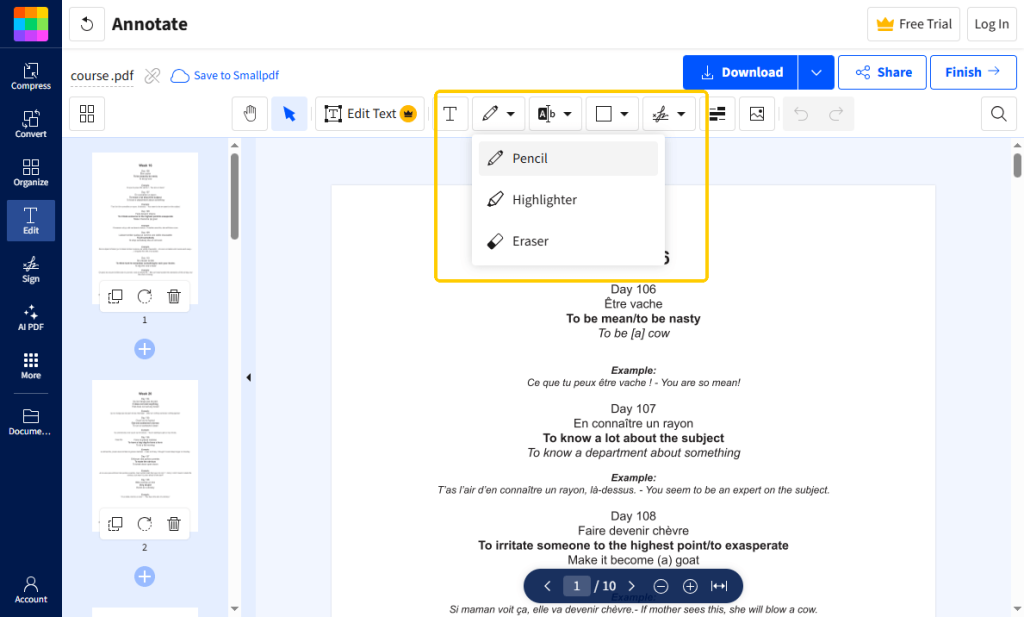This screenshot has width=1024, height=617.
Task: Select the Add Text tool
Action: 450,114
